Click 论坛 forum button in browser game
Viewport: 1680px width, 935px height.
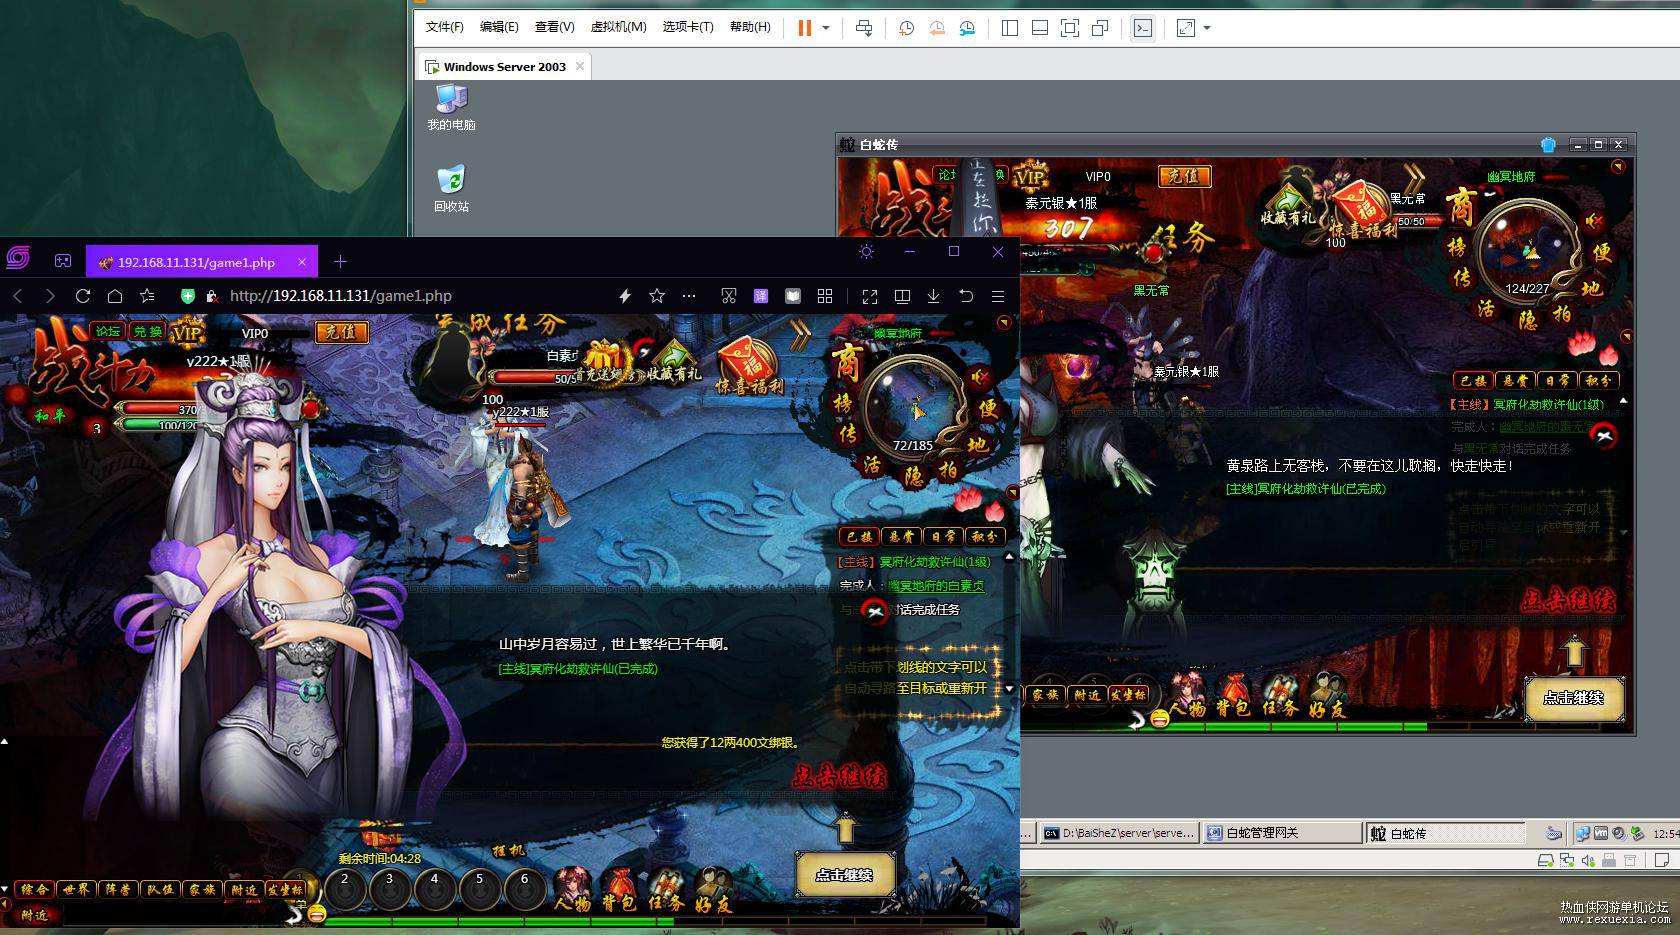point(108,331)
